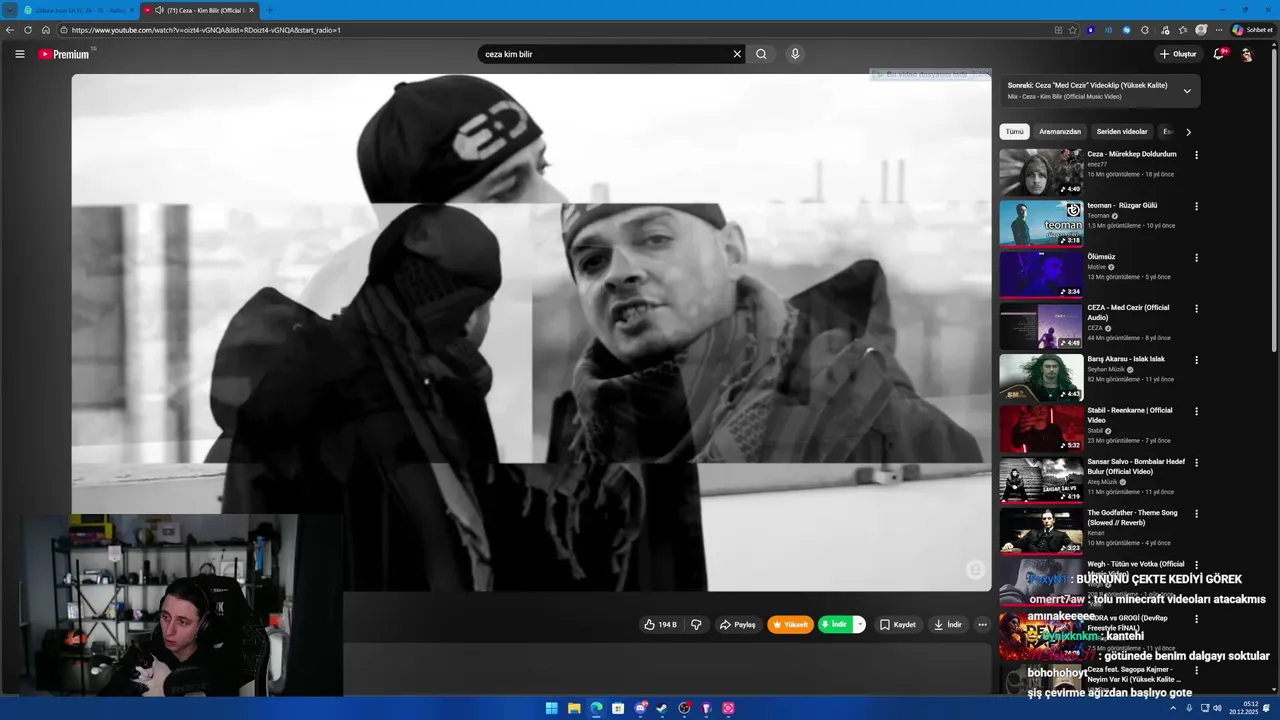Screen dimensions: 1280x720
Task: Switch to the first browser tab (EA FC 26)
Action: (78, 10)
